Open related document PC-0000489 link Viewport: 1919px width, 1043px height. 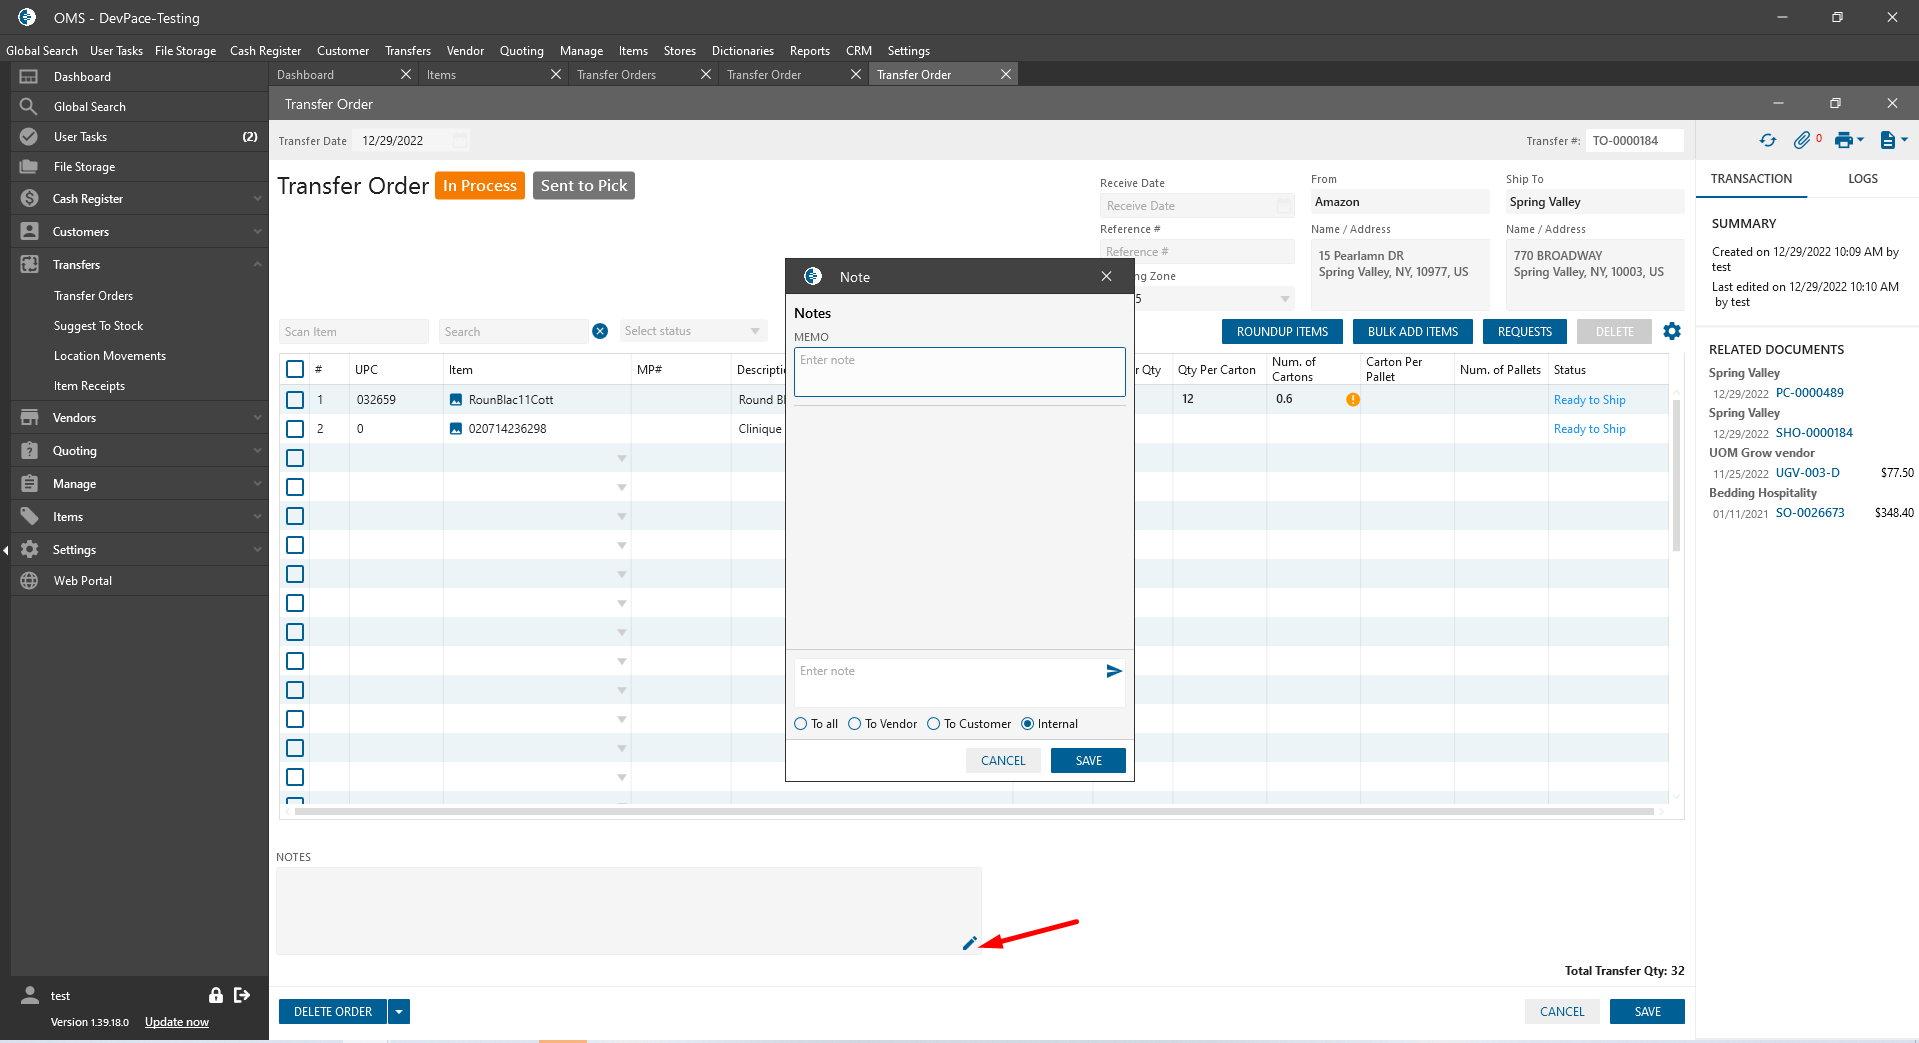pyautogui.click(x=1809, y=393)
